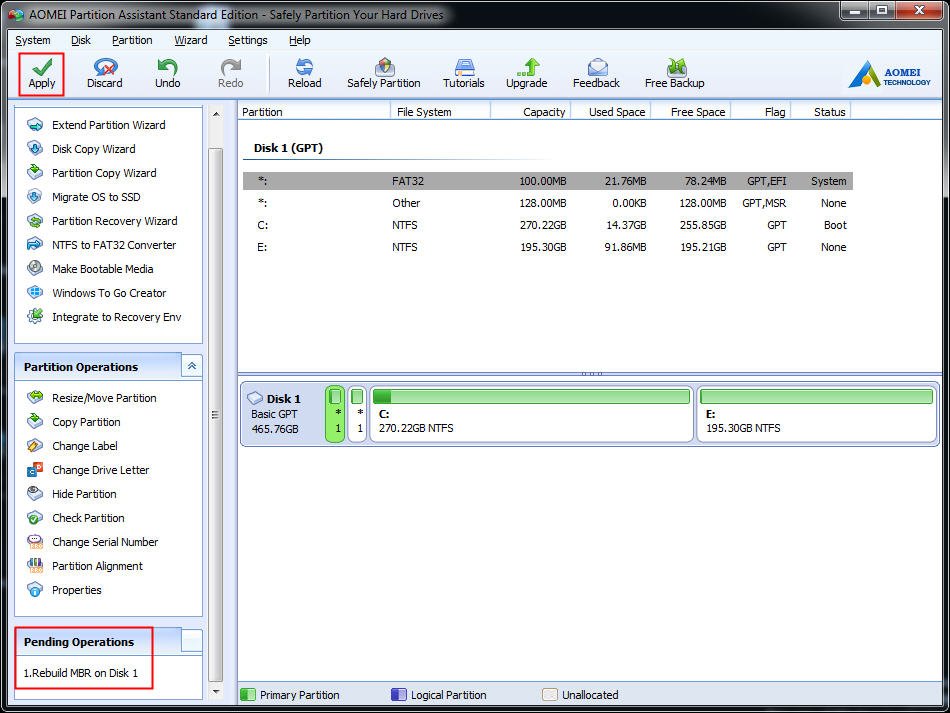Screen dimensions: 950x713
Task: Collapse the Pending Operations panel
Action: tap(191, 641)
